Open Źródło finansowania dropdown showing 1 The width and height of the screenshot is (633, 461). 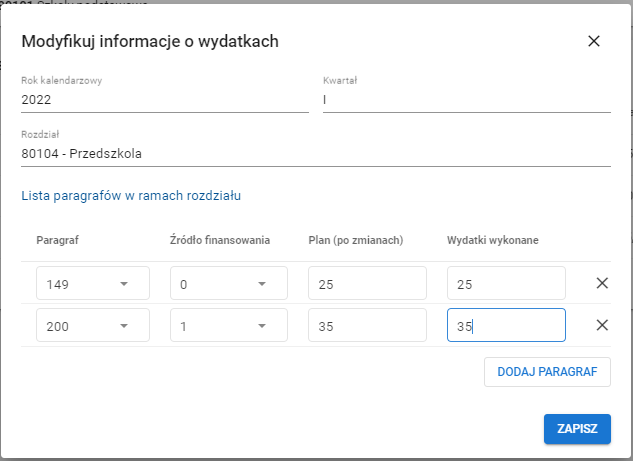pos(229,325)
